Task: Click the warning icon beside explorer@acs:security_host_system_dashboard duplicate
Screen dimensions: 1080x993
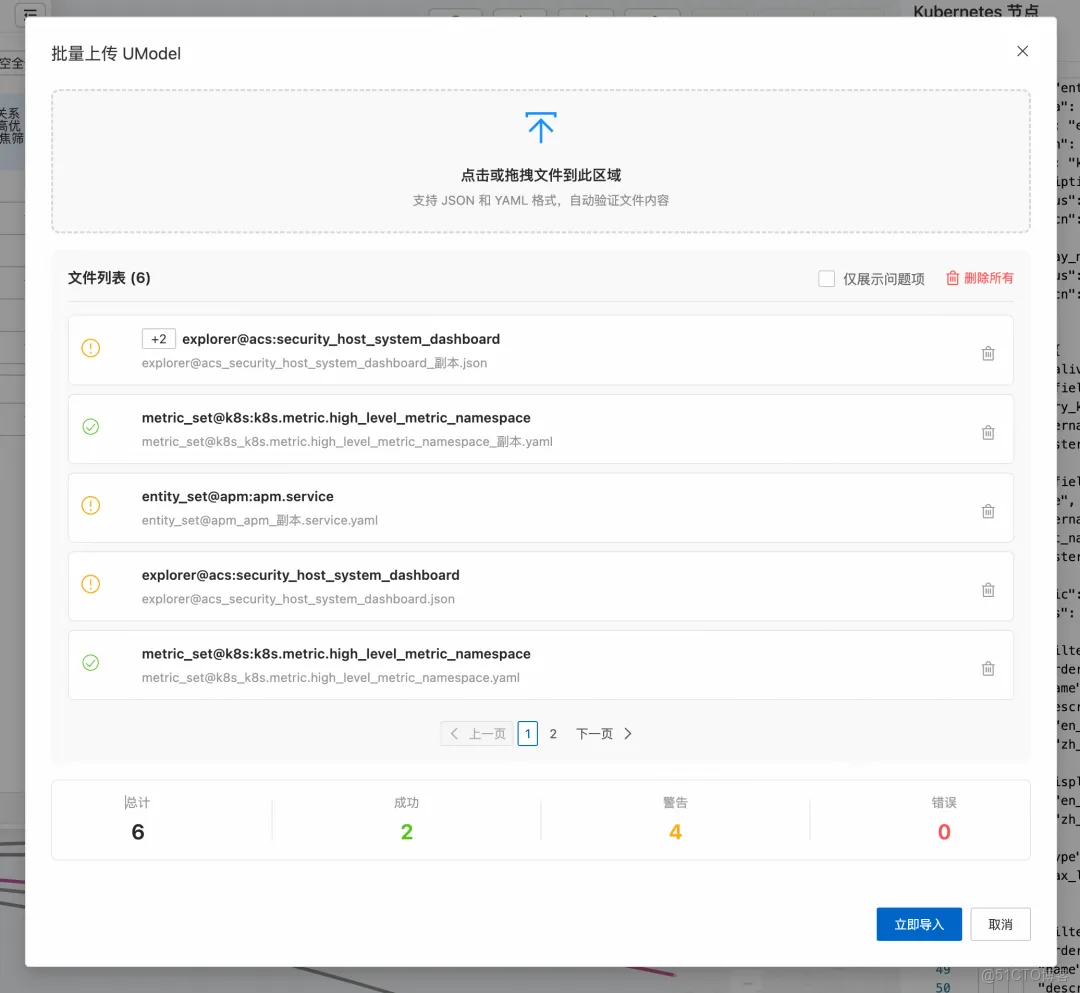Action: (x=90, y=348)
